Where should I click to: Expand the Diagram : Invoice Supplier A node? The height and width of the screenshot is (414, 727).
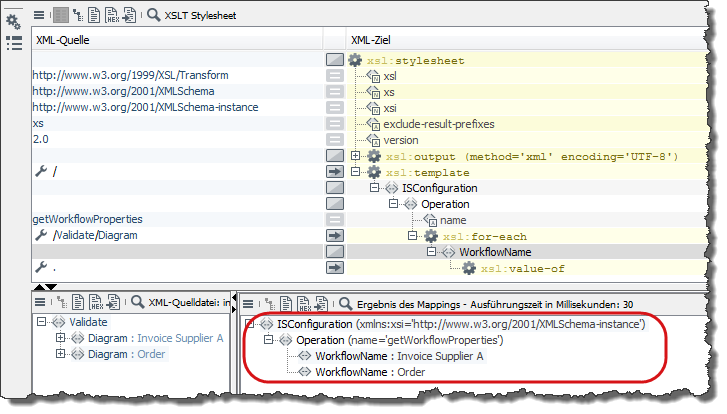coord(60,338)
